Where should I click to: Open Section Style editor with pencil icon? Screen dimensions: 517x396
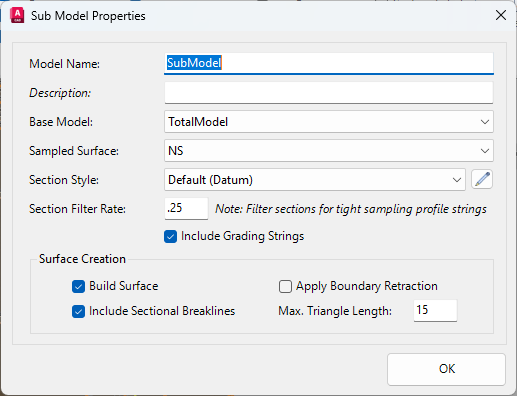coord(482,179)
